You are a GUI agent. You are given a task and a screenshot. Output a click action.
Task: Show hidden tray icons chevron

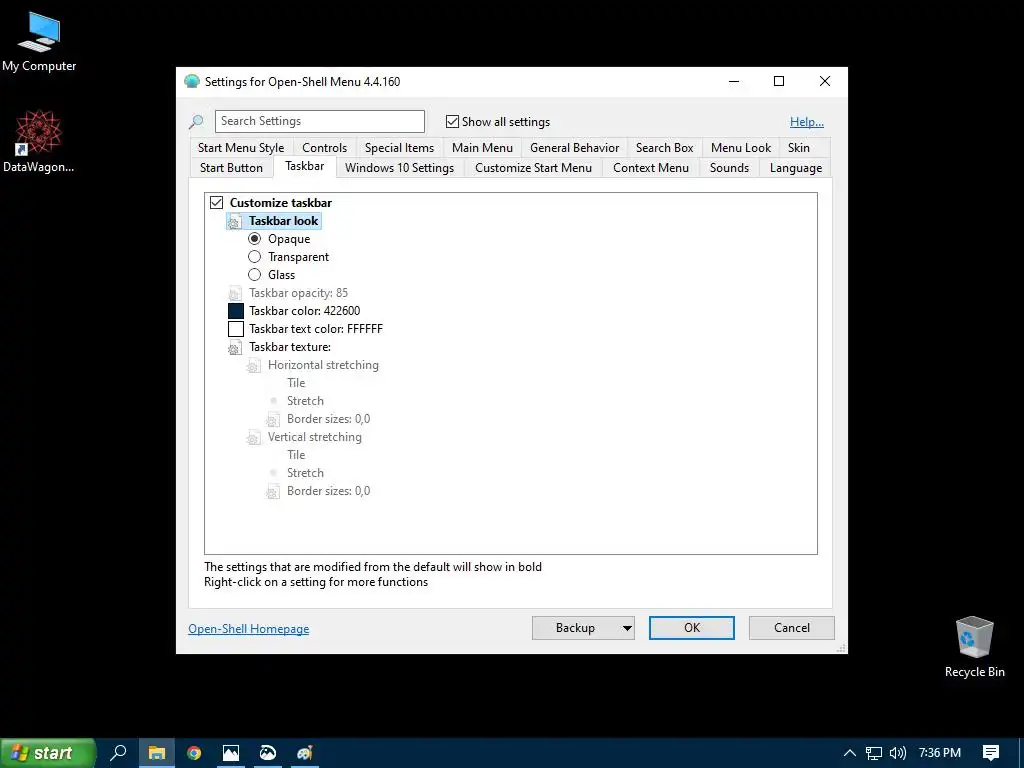coord(850,753)
